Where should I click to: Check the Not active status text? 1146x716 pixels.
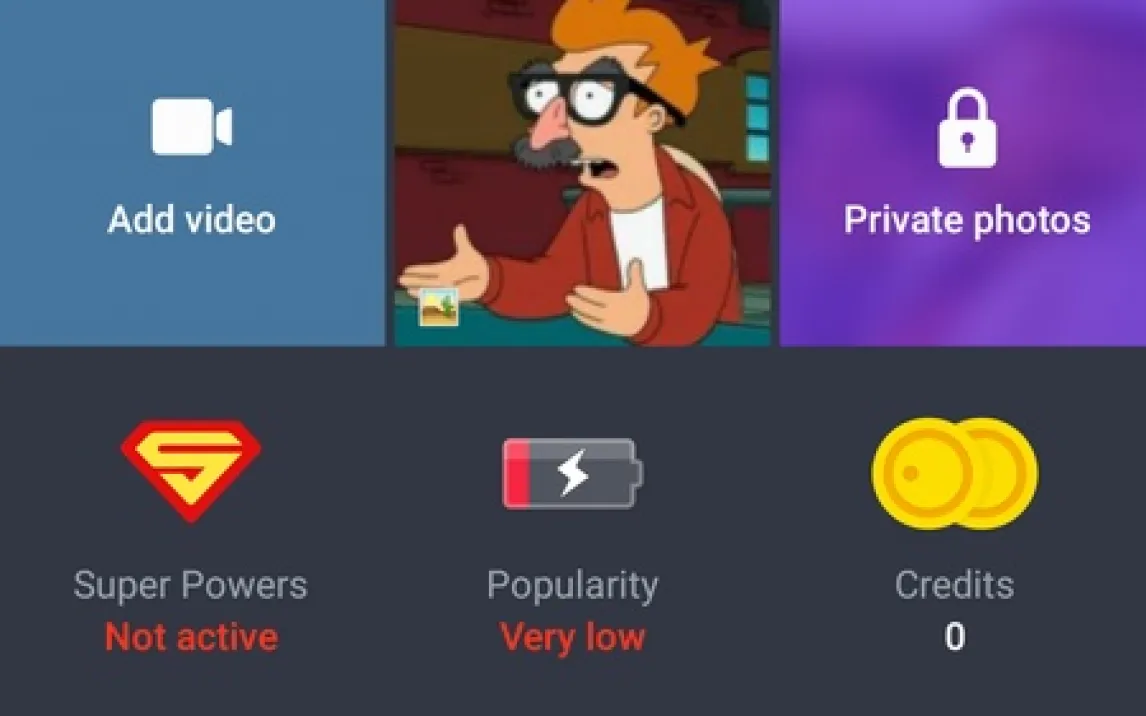click(191, 636)
